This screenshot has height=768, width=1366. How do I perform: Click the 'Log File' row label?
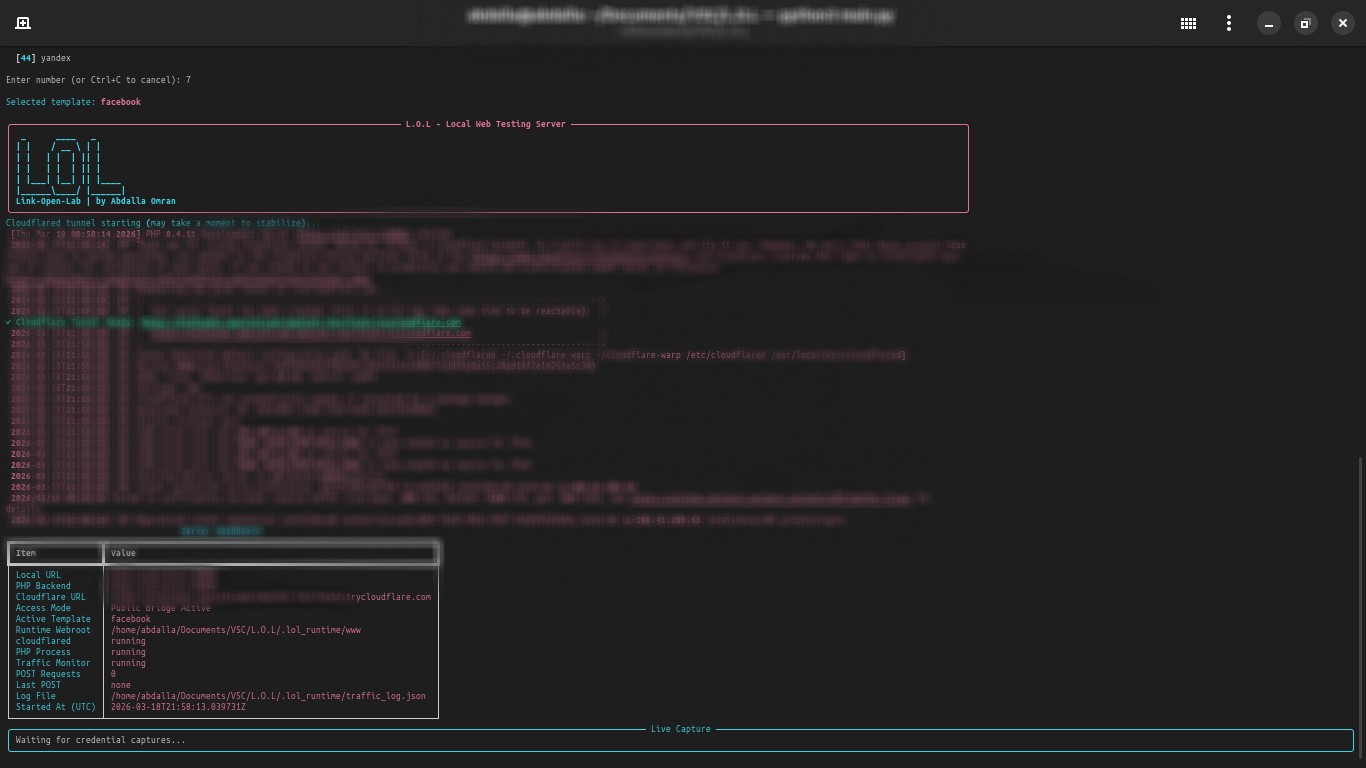36,696
